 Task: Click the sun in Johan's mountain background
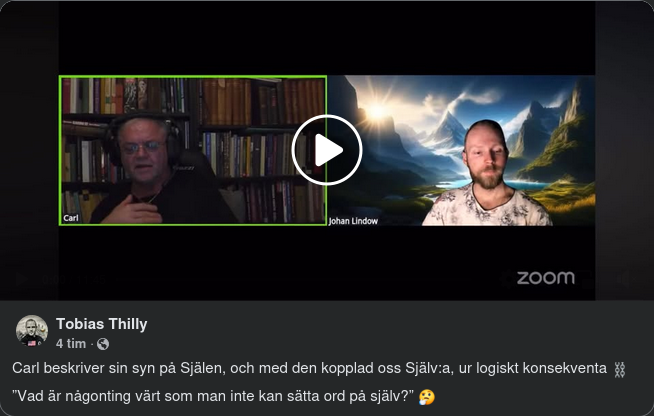click(377, 111)
